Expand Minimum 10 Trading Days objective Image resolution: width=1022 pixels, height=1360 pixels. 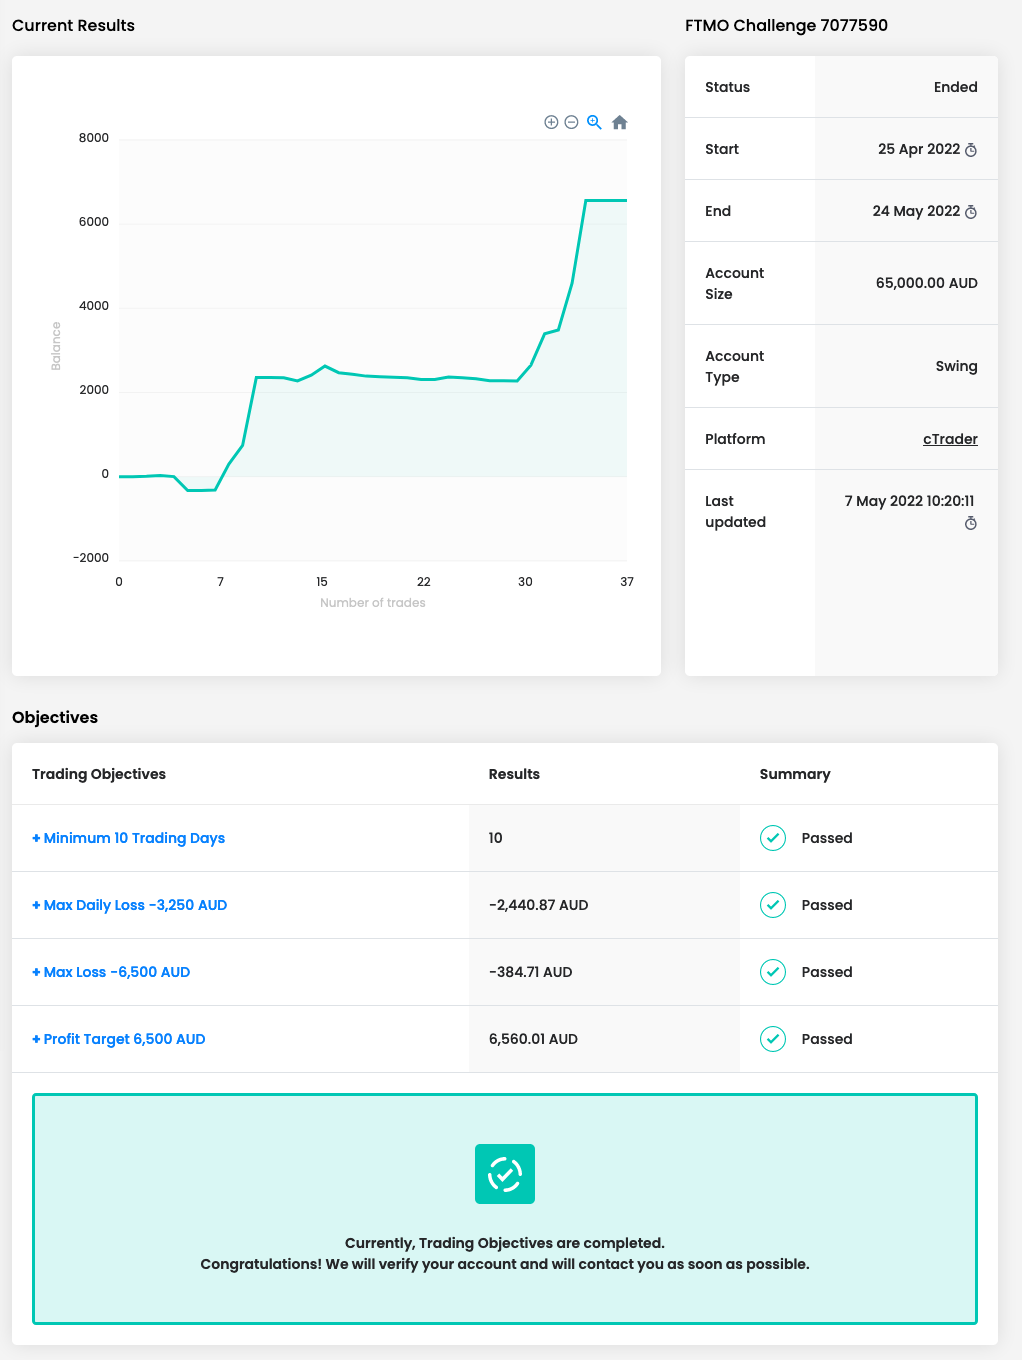tap(128, 838)
